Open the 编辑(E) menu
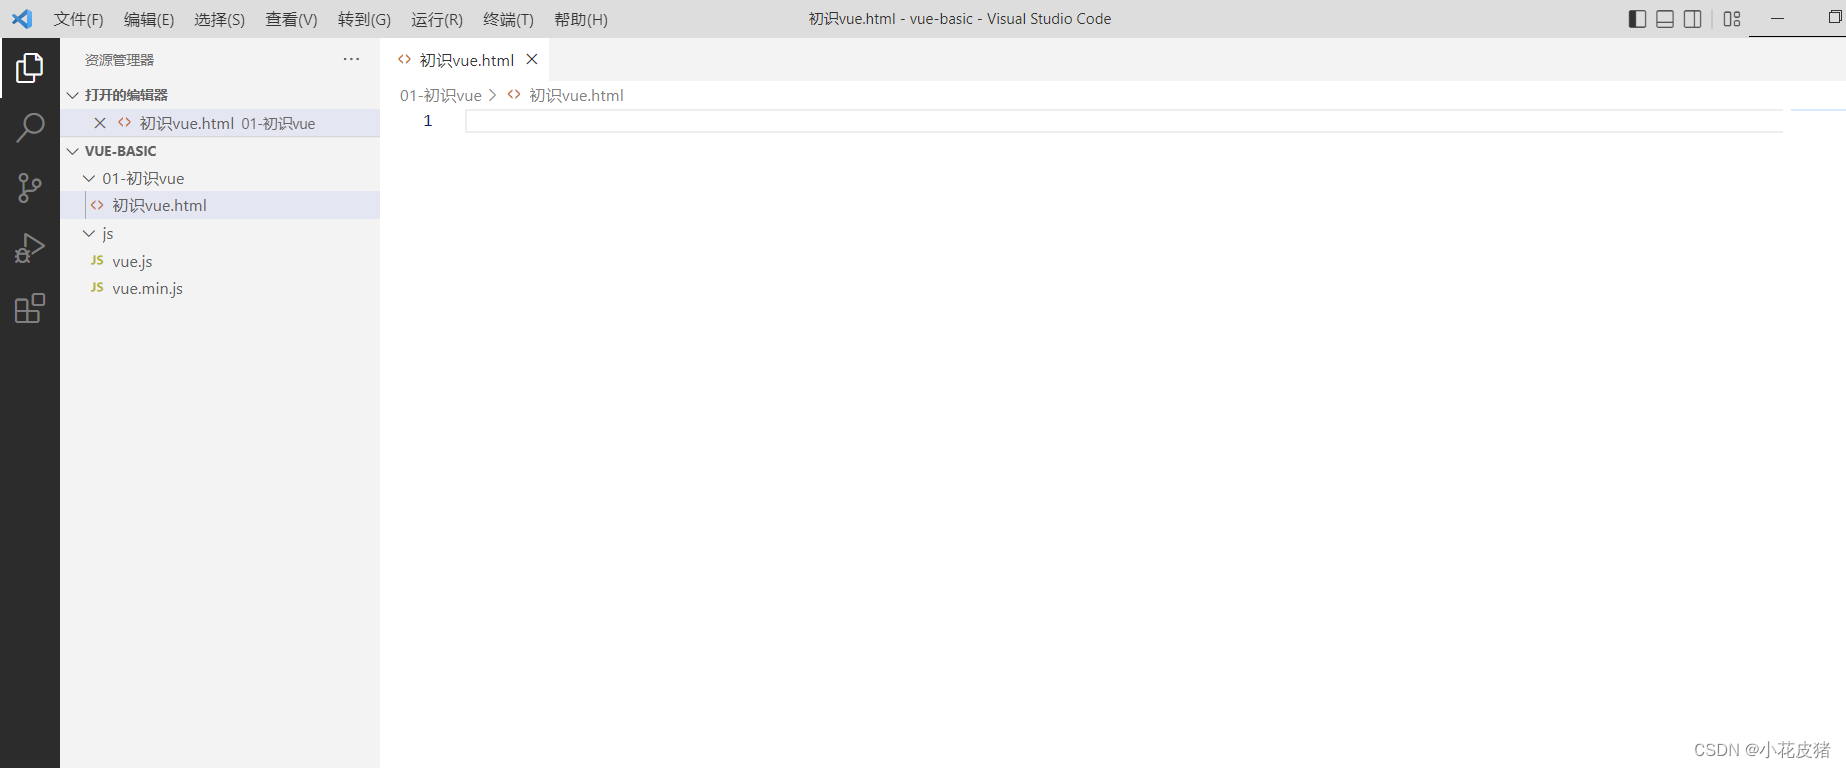Screen dimensions: 1846x768 coord(149,19)
